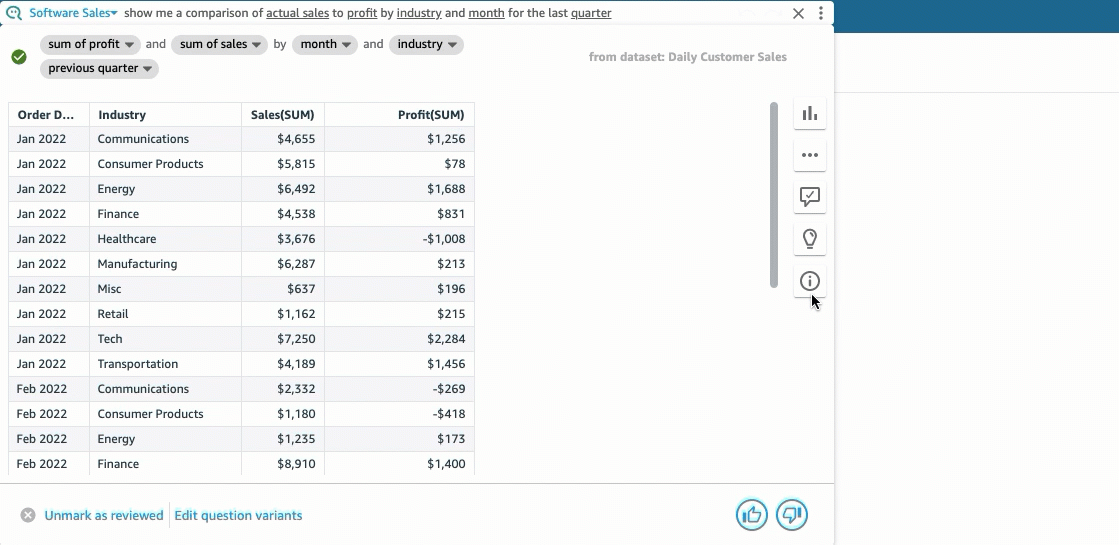Click the underlined month term in question
Image resolution: width=1119 pixels, height=545 pixels.
(486, 13)
